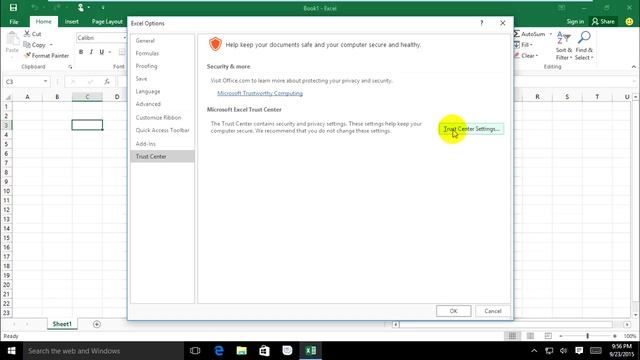Switch to the Home ribbon tab
This screenshot has height=360, width=640.
pos(44,22)
